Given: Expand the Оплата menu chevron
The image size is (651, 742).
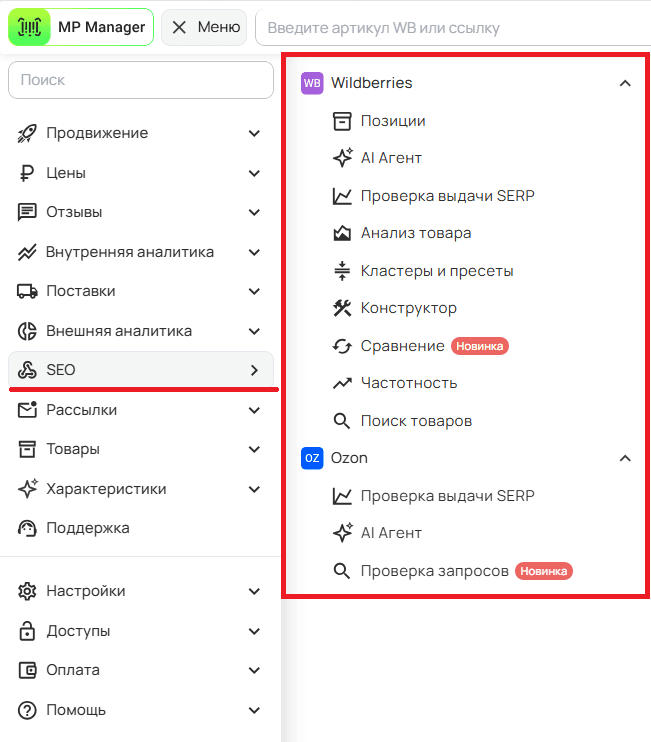Looking at the screenshot, I should pyautogui.click(x=254, y=670).
